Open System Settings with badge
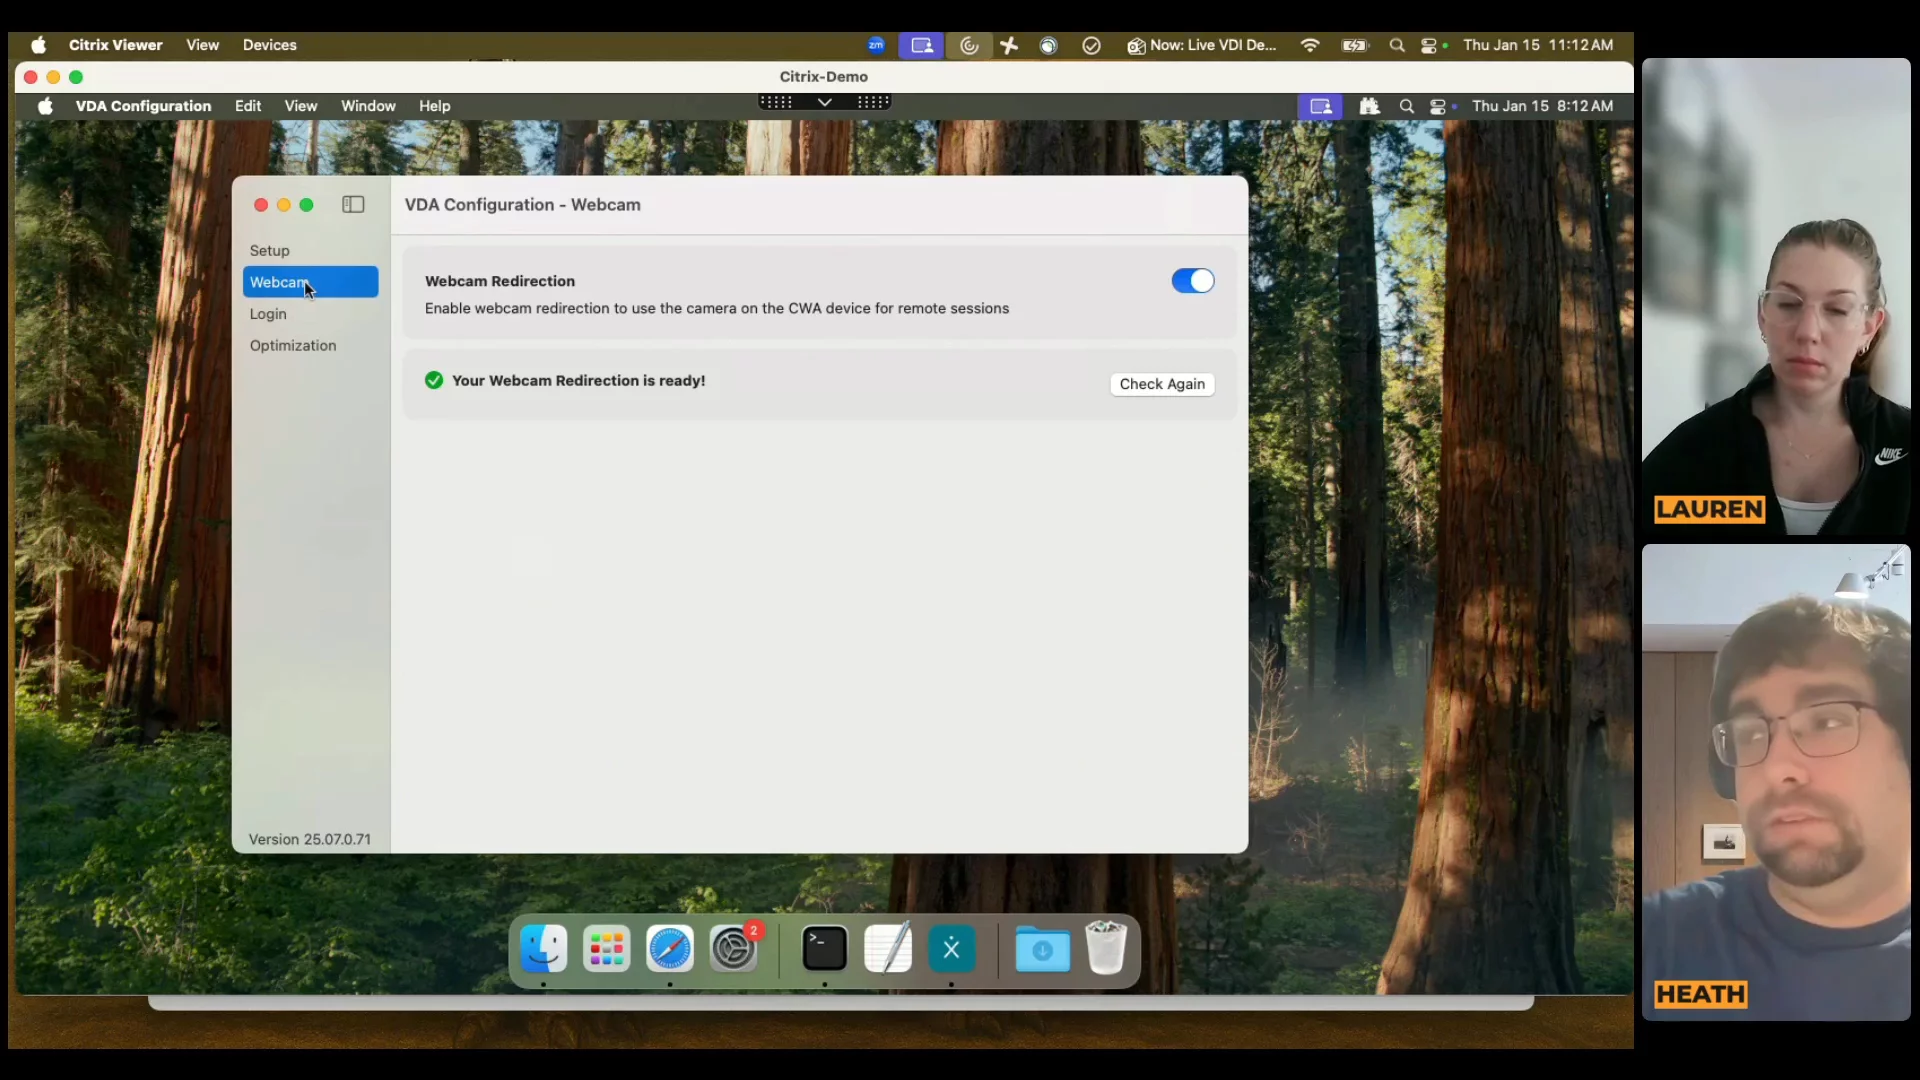Viewport: 1920px width, 1080px height. tap(733, 948)
